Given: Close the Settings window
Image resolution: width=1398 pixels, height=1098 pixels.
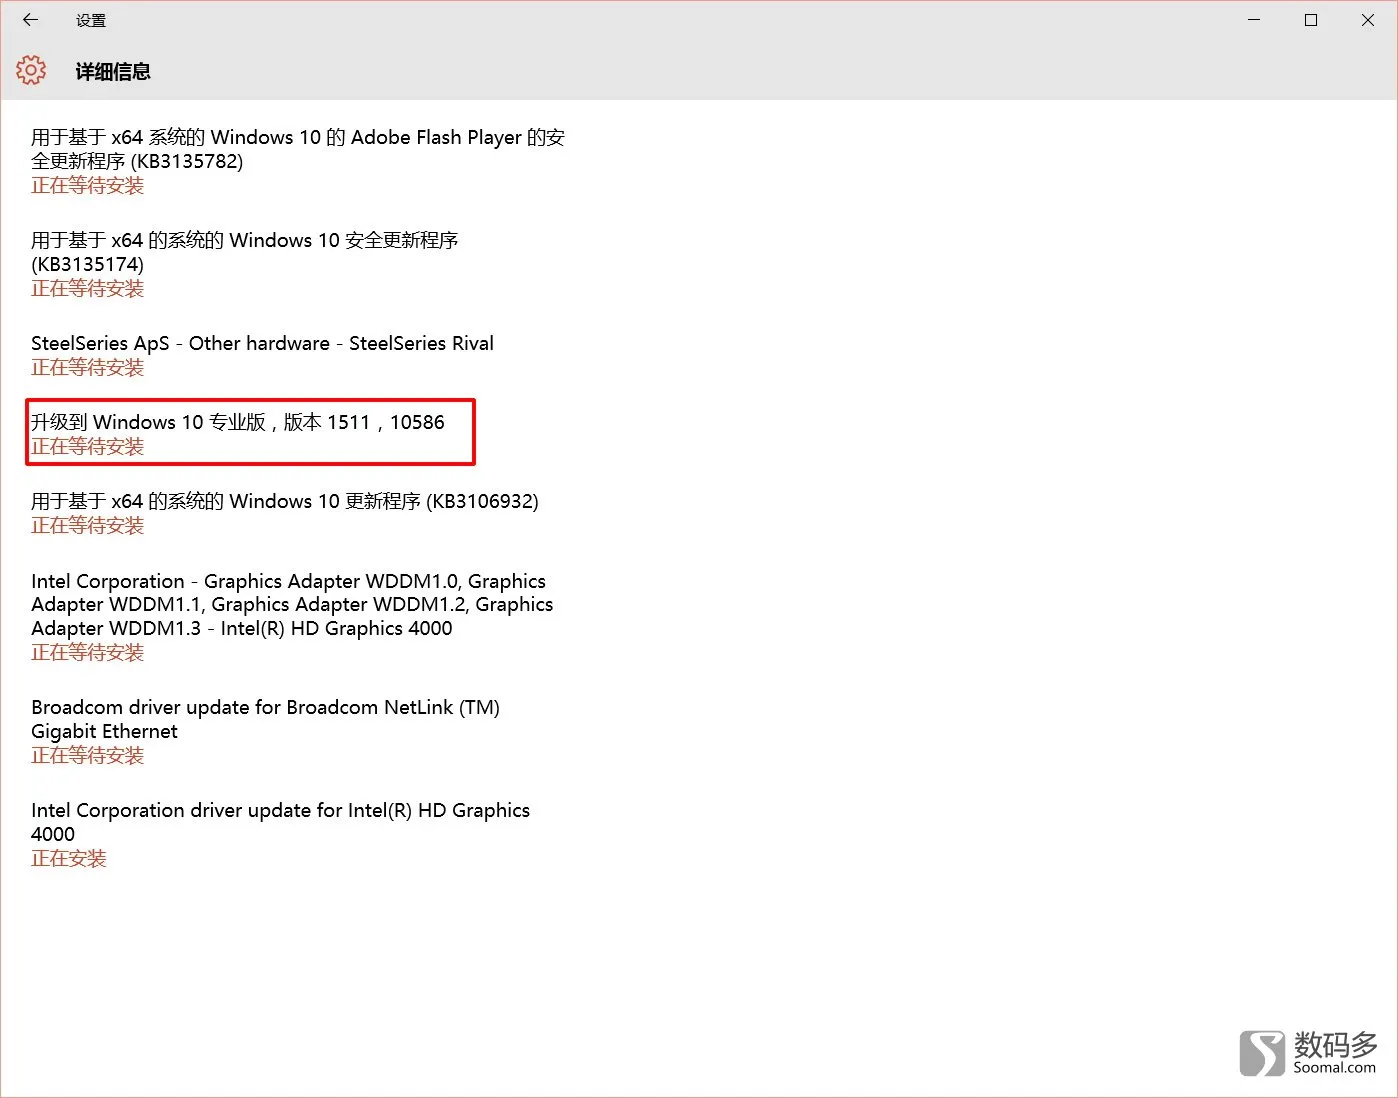Looking at the screenshot, I should 1368,20.
